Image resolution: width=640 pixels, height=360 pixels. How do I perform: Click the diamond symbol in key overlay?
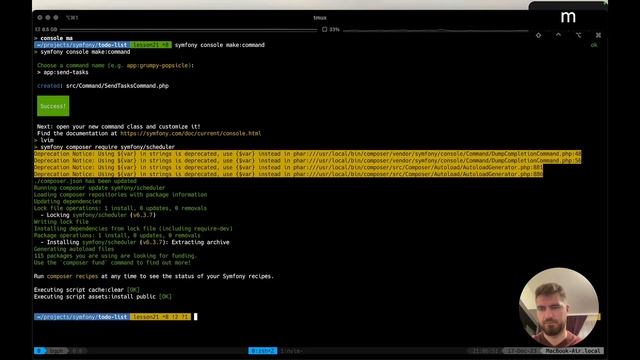coord(538,36)
